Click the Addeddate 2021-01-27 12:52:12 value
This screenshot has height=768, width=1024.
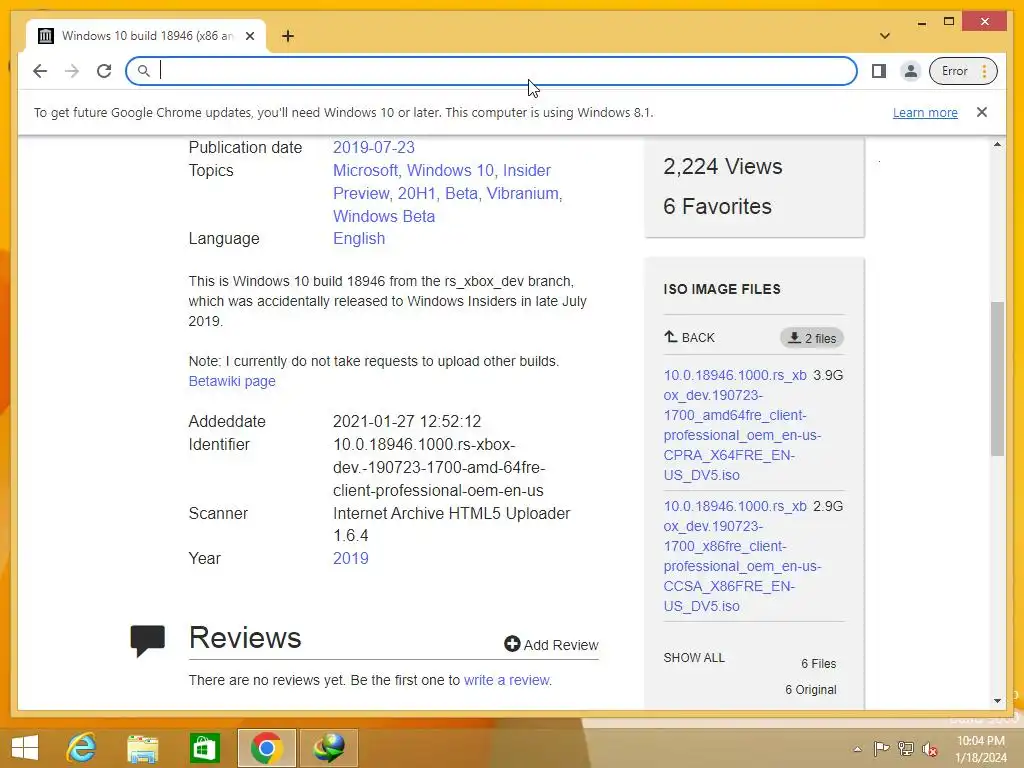tap(407, 422)
